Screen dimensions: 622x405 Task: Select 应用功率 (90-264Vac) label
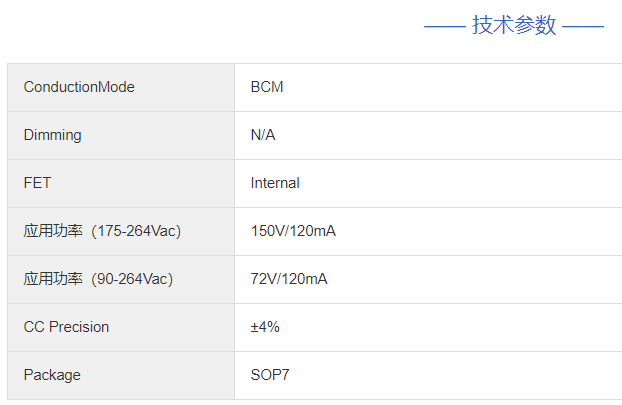pos(98,279)
